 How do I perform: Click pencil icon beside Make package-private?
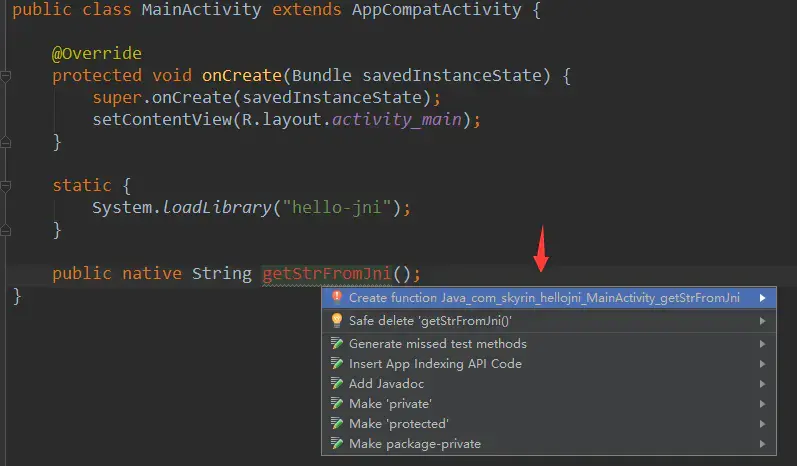pos(336,443)
